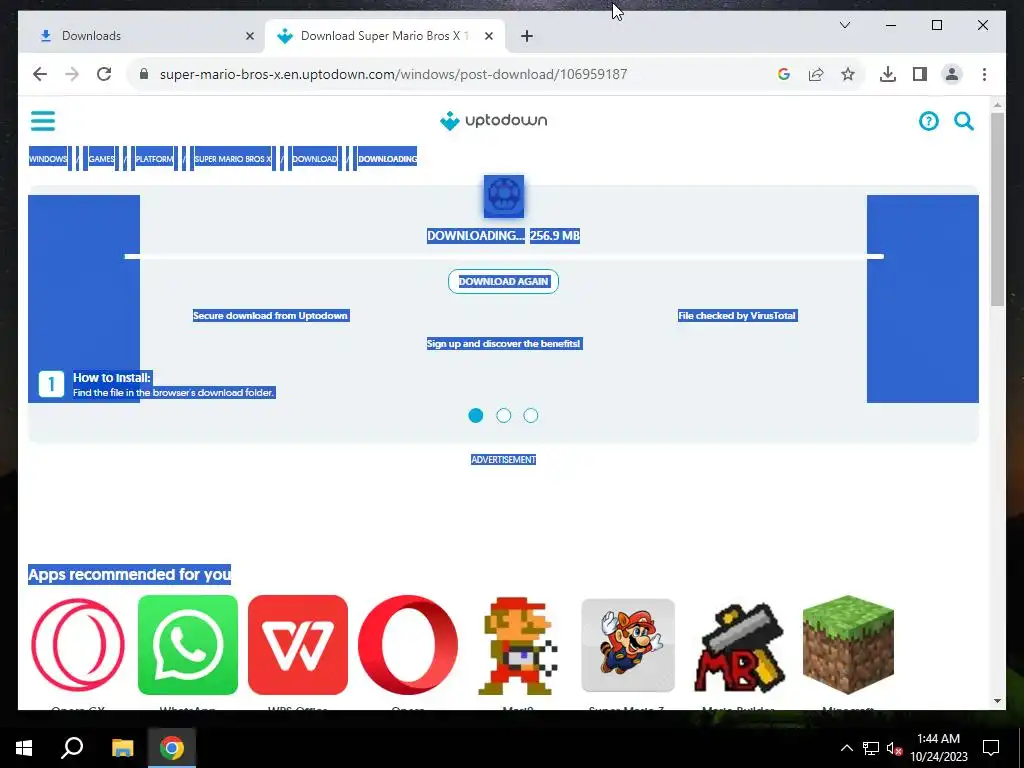Click Chrome icon in taskbar

(x=172, y=748)
